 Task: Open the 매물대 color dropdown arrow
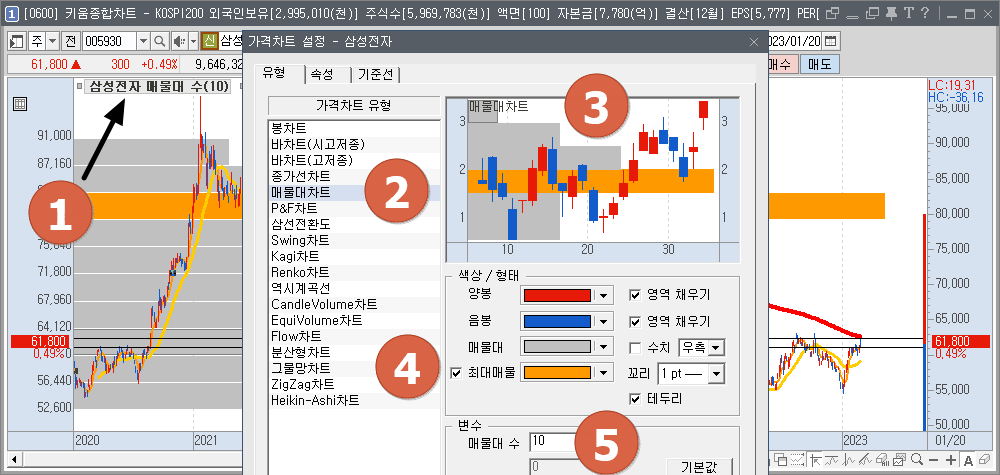(604, 347)
